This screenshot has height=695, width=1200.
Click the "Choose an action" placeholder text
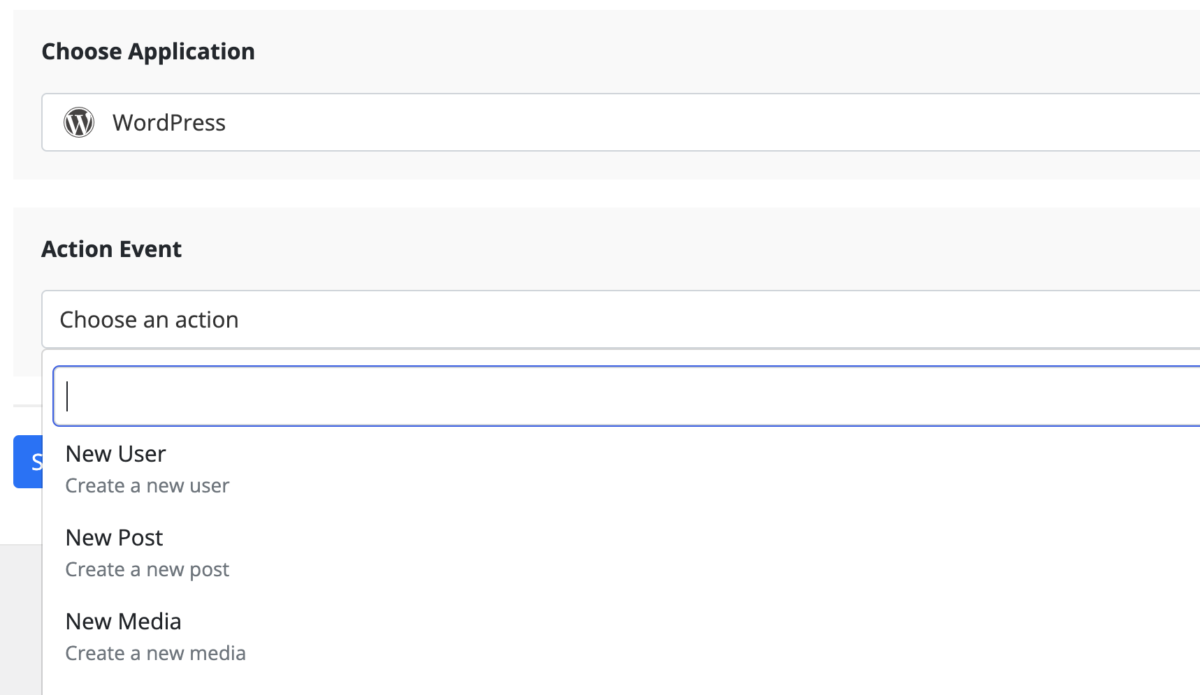(149, 320)
